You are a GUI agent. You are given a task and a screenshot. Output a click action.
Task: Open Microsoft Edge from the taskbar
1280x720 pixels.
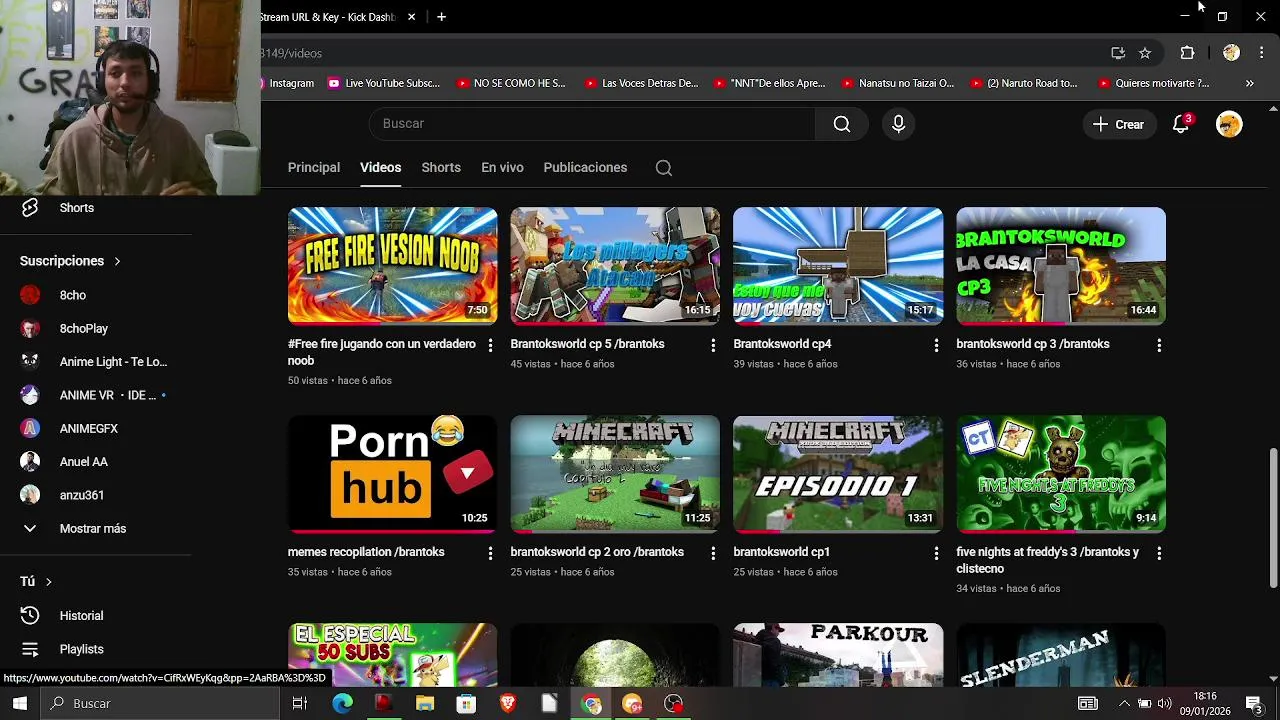tap(343, 704)
